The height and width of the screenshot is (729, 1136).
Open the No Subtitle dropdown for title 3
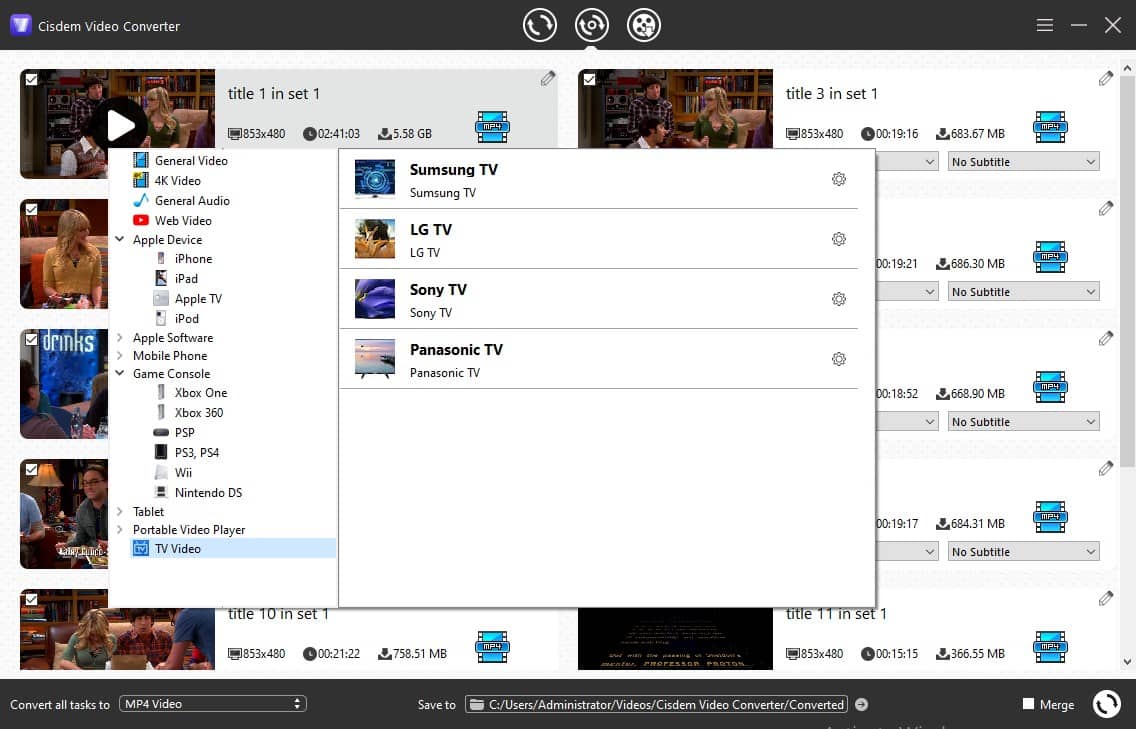(1022, 160)
